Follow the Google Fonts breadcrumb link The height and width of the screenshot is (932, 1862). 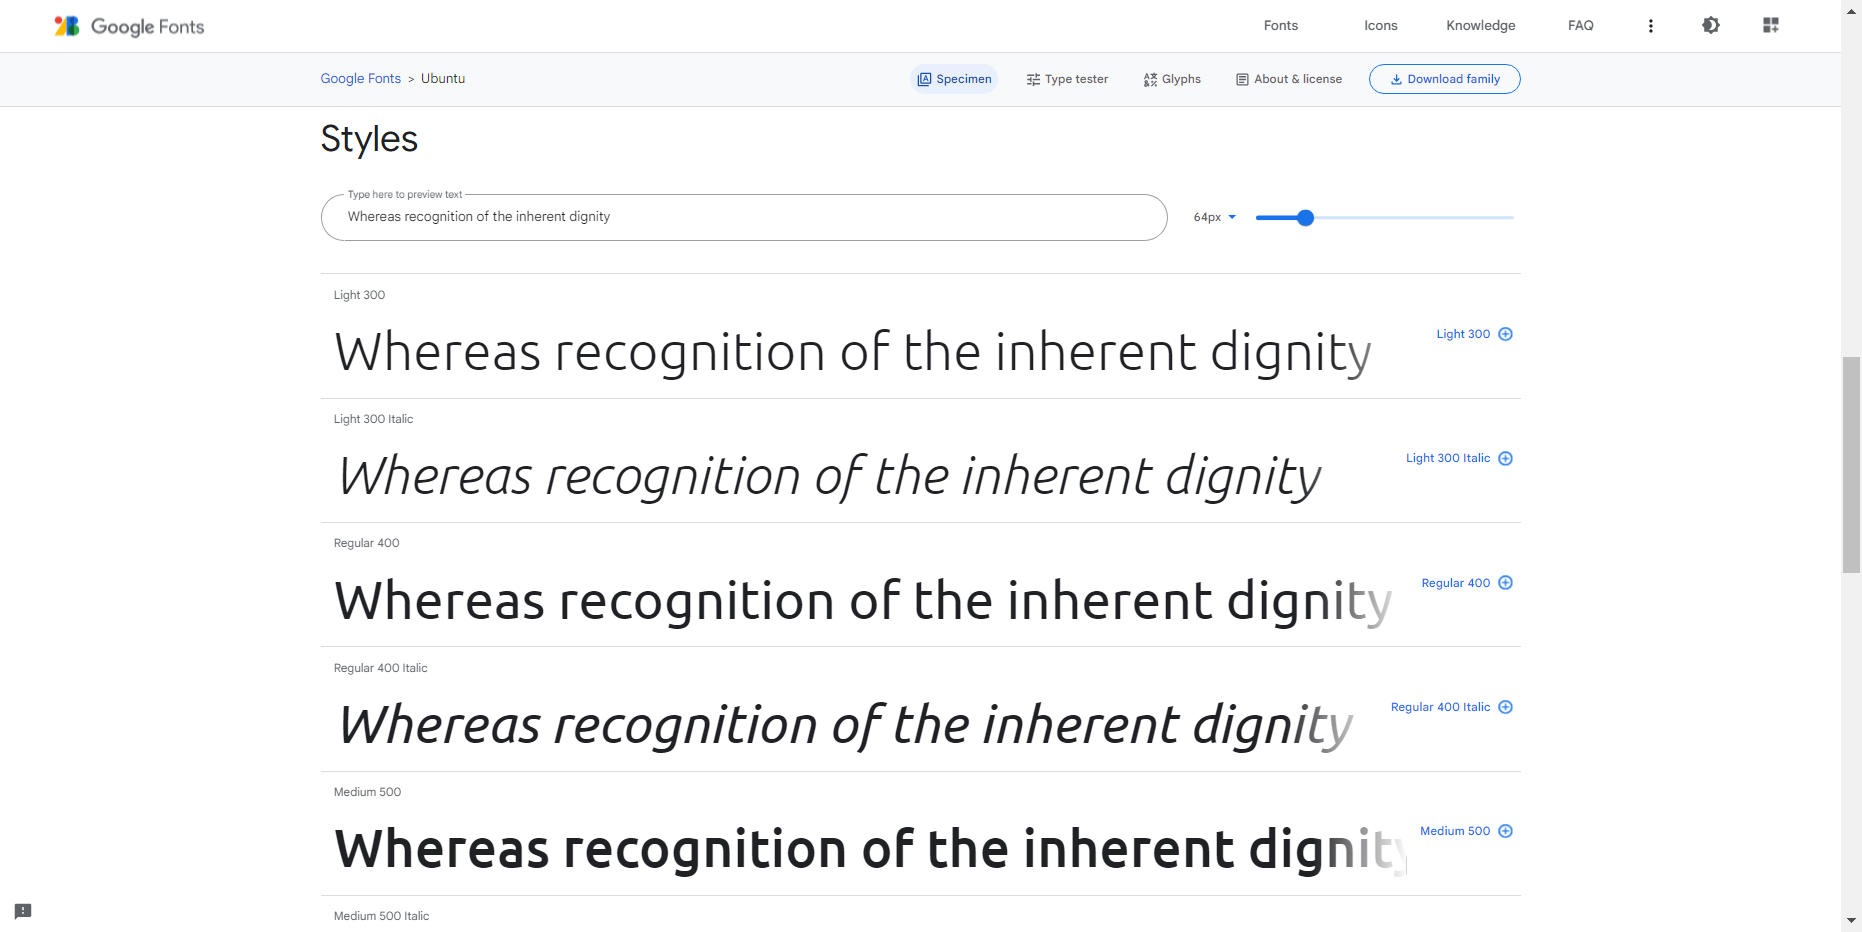tap(360, 79)
